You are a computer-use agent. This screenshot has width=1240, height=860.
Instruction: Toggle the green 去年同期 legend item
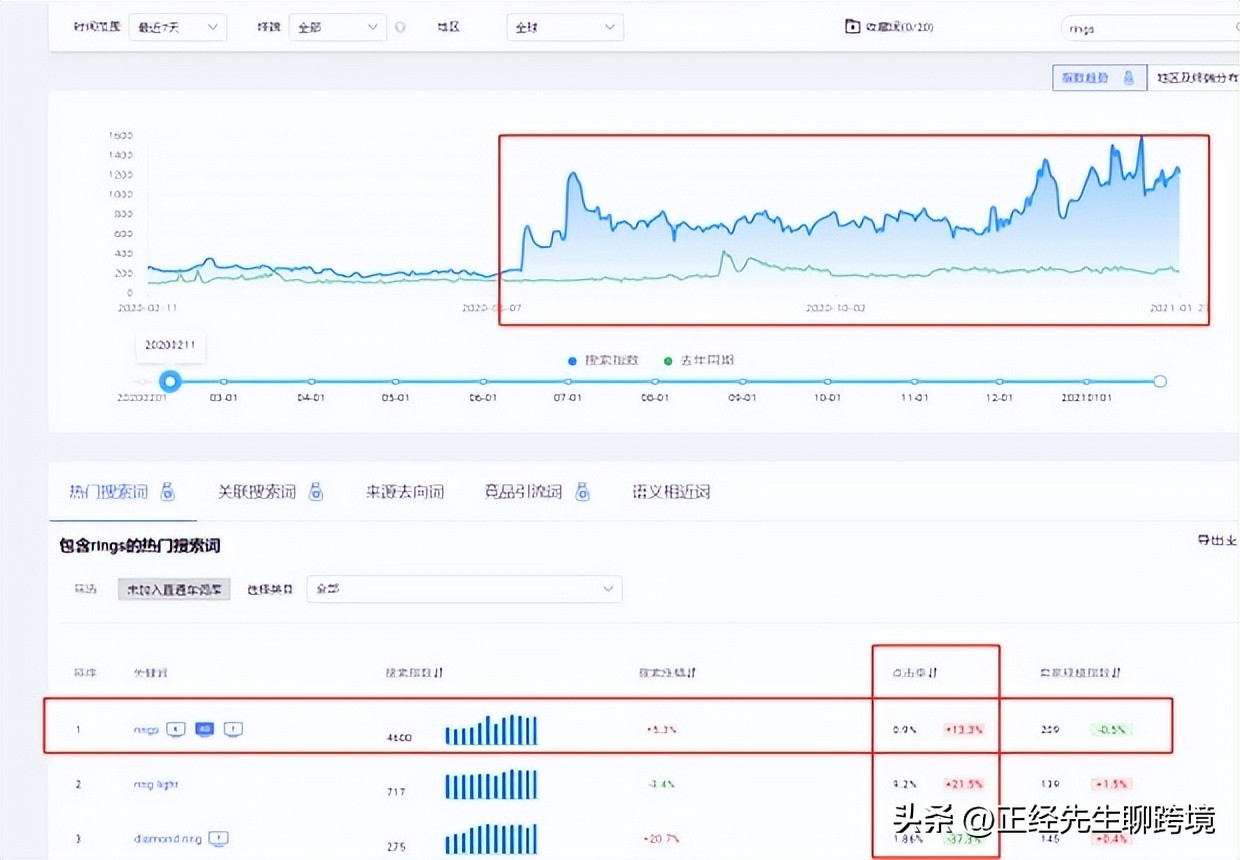click(x=699, y=360)
